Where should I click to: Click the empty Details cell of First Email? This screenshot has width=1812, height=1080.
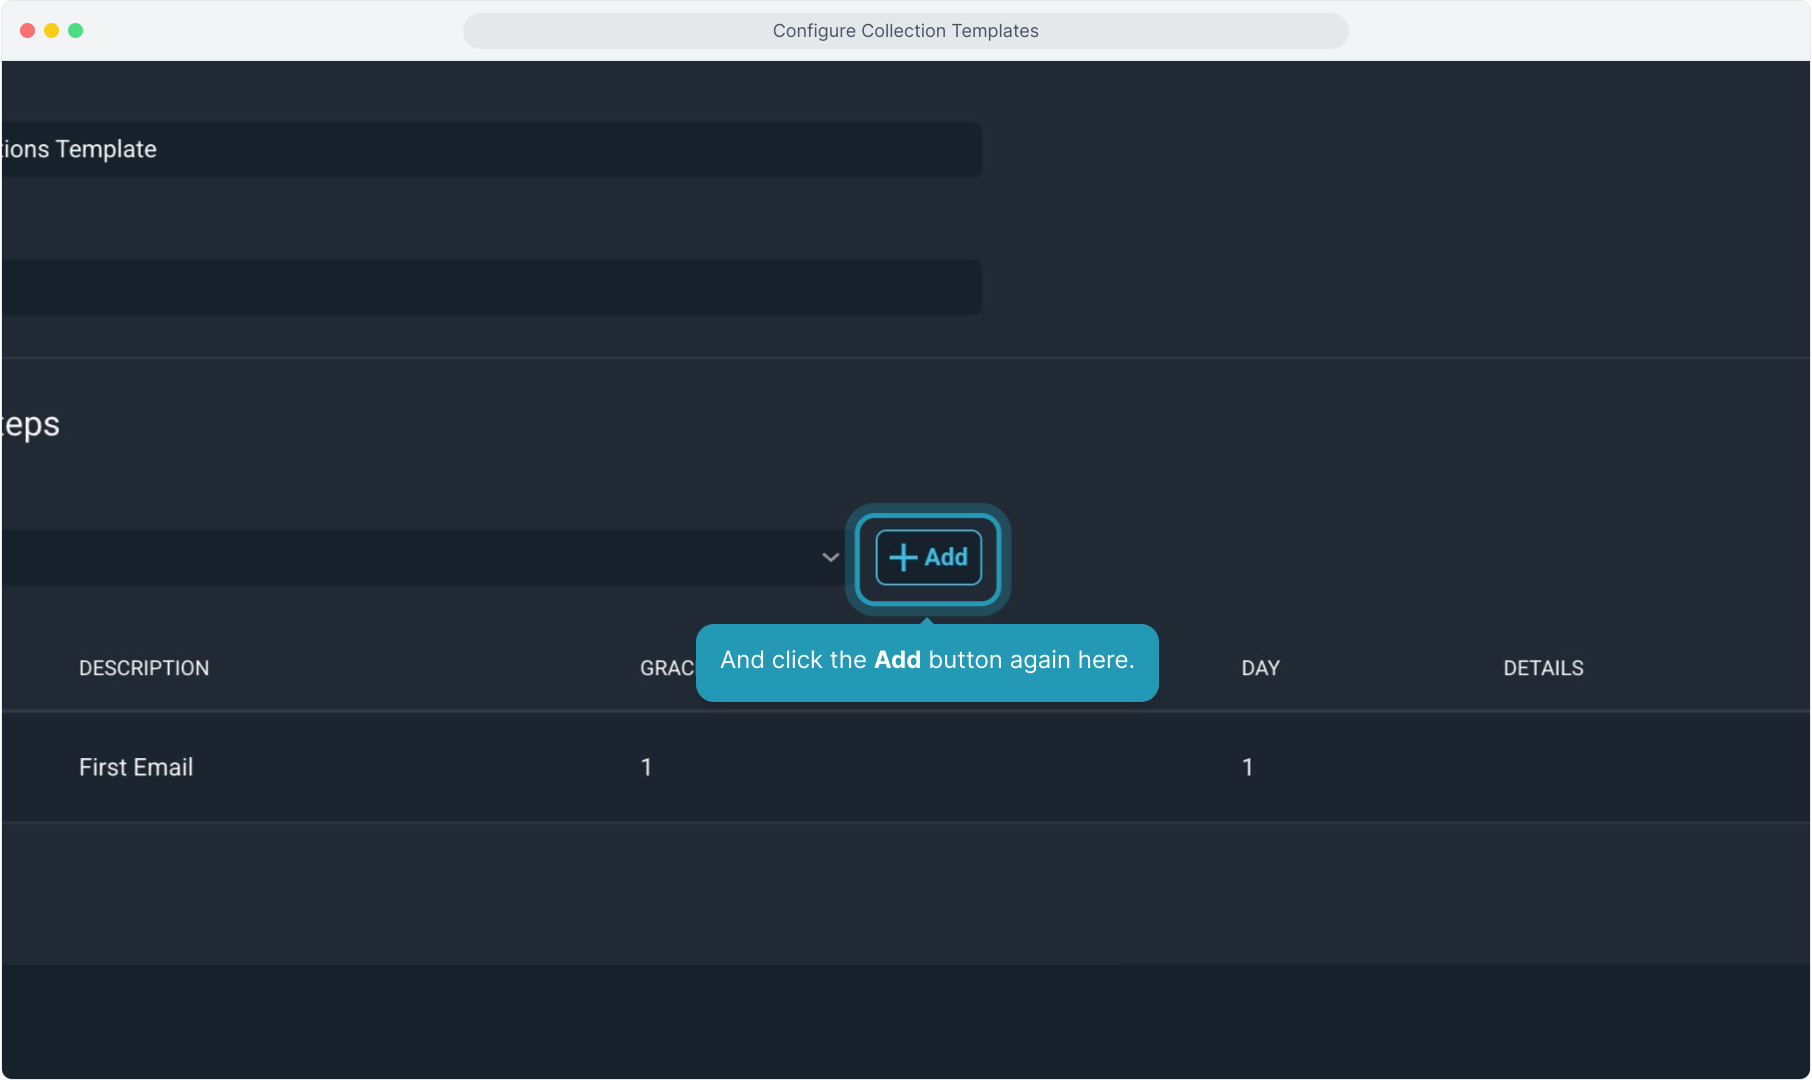click(1543, 767)
